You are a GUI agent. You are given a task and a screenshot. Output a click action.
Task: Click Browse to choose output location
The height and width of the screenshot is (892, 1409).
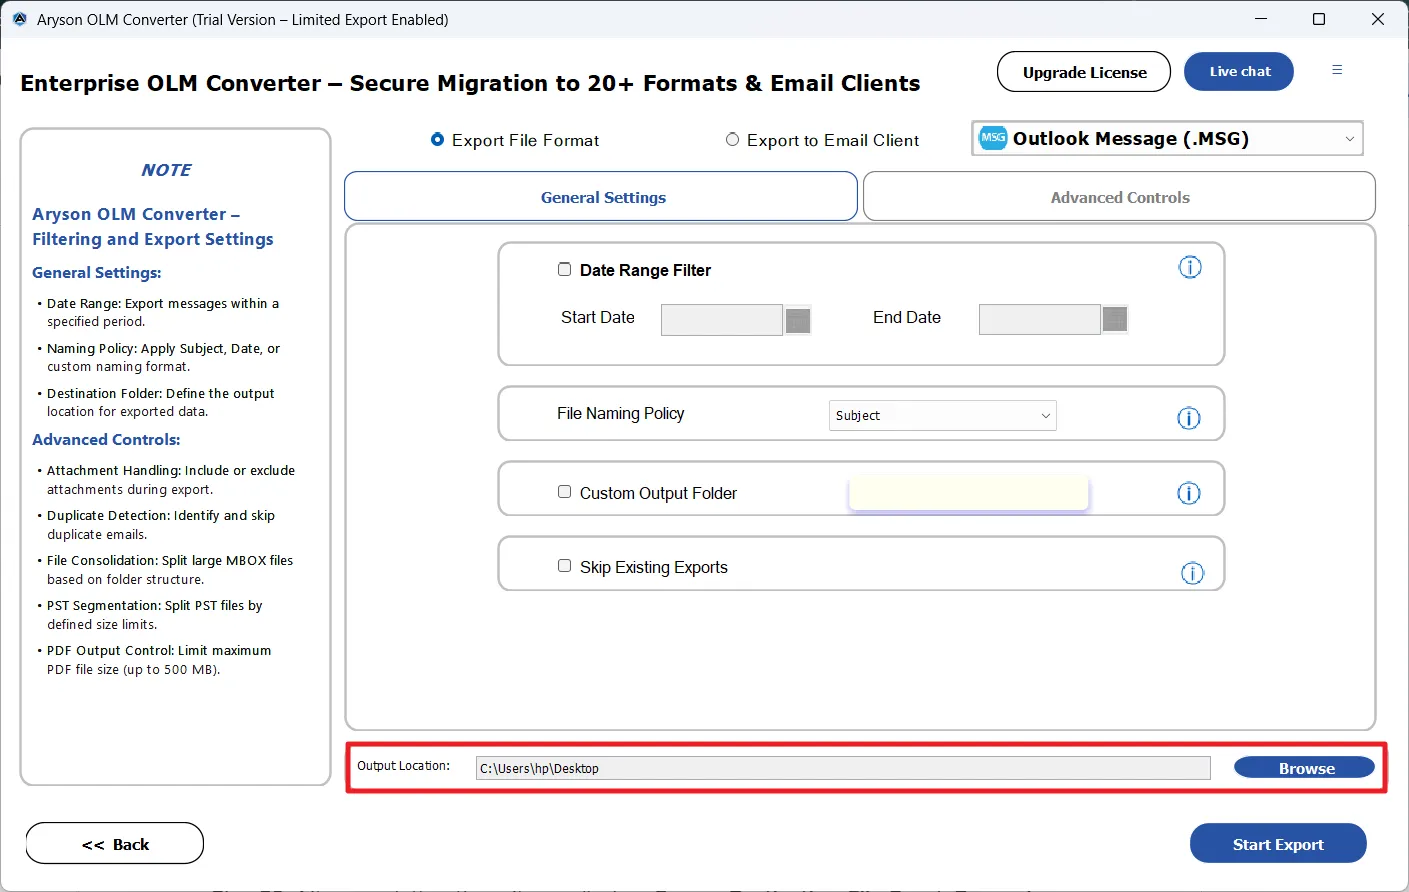1304,768
